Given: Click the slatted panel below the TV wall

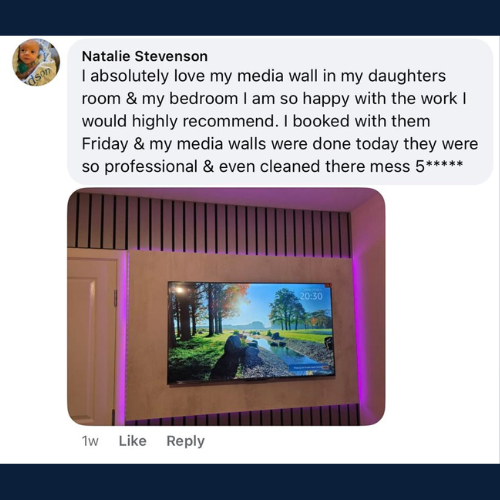Looking at the screenshot, I should pyautogui.click(x=243, y=417).
